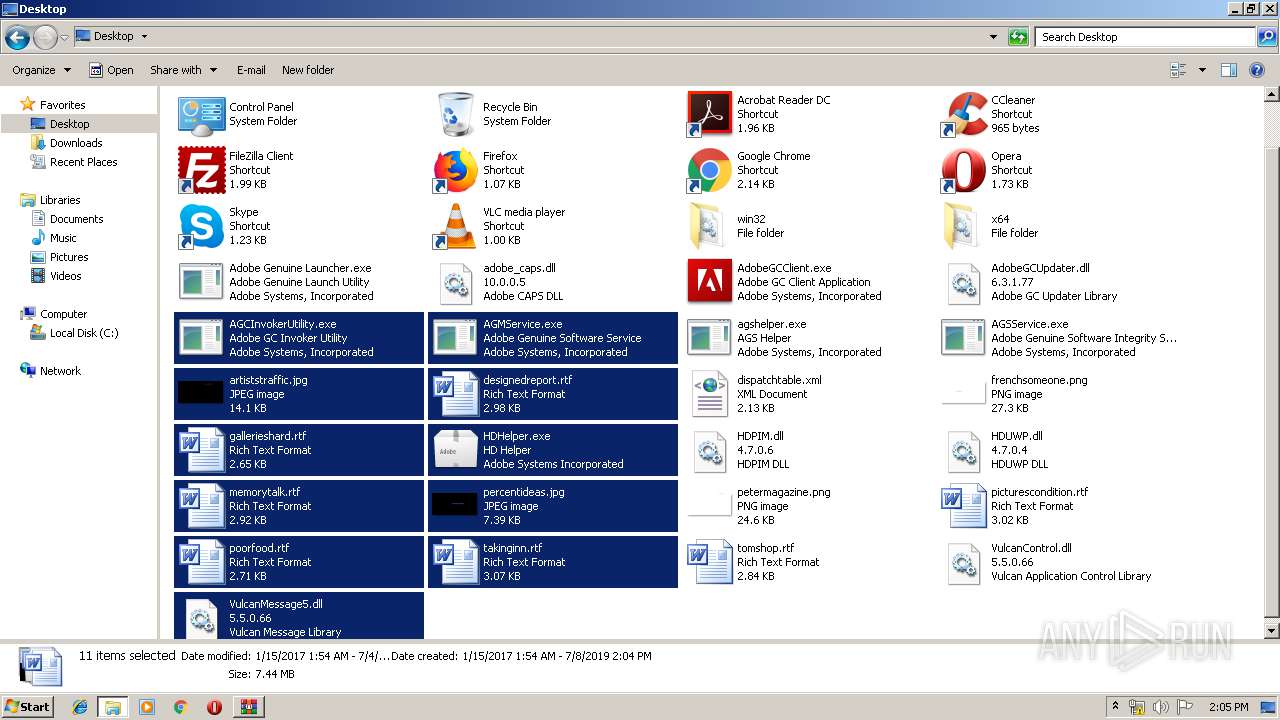Viewport: 1280px width, 720px height.
Task: Open the Control Panel icon
Action: click(201, 115)
